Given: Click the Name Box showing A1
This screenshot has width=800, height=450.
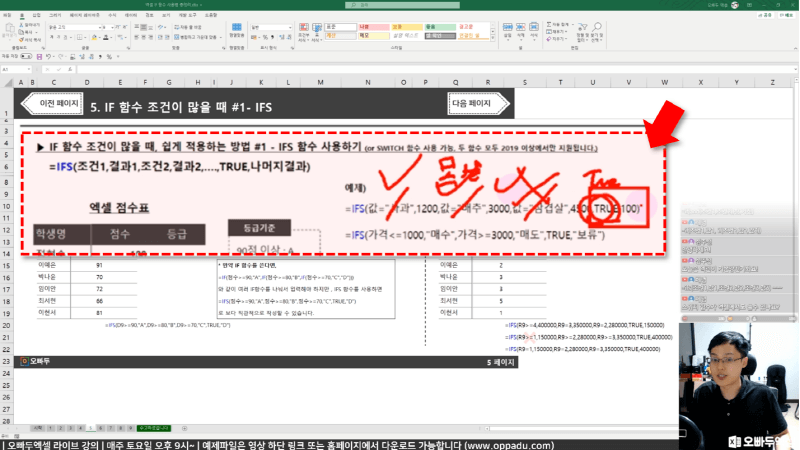Looking at the screenshot, I should 16,69.
